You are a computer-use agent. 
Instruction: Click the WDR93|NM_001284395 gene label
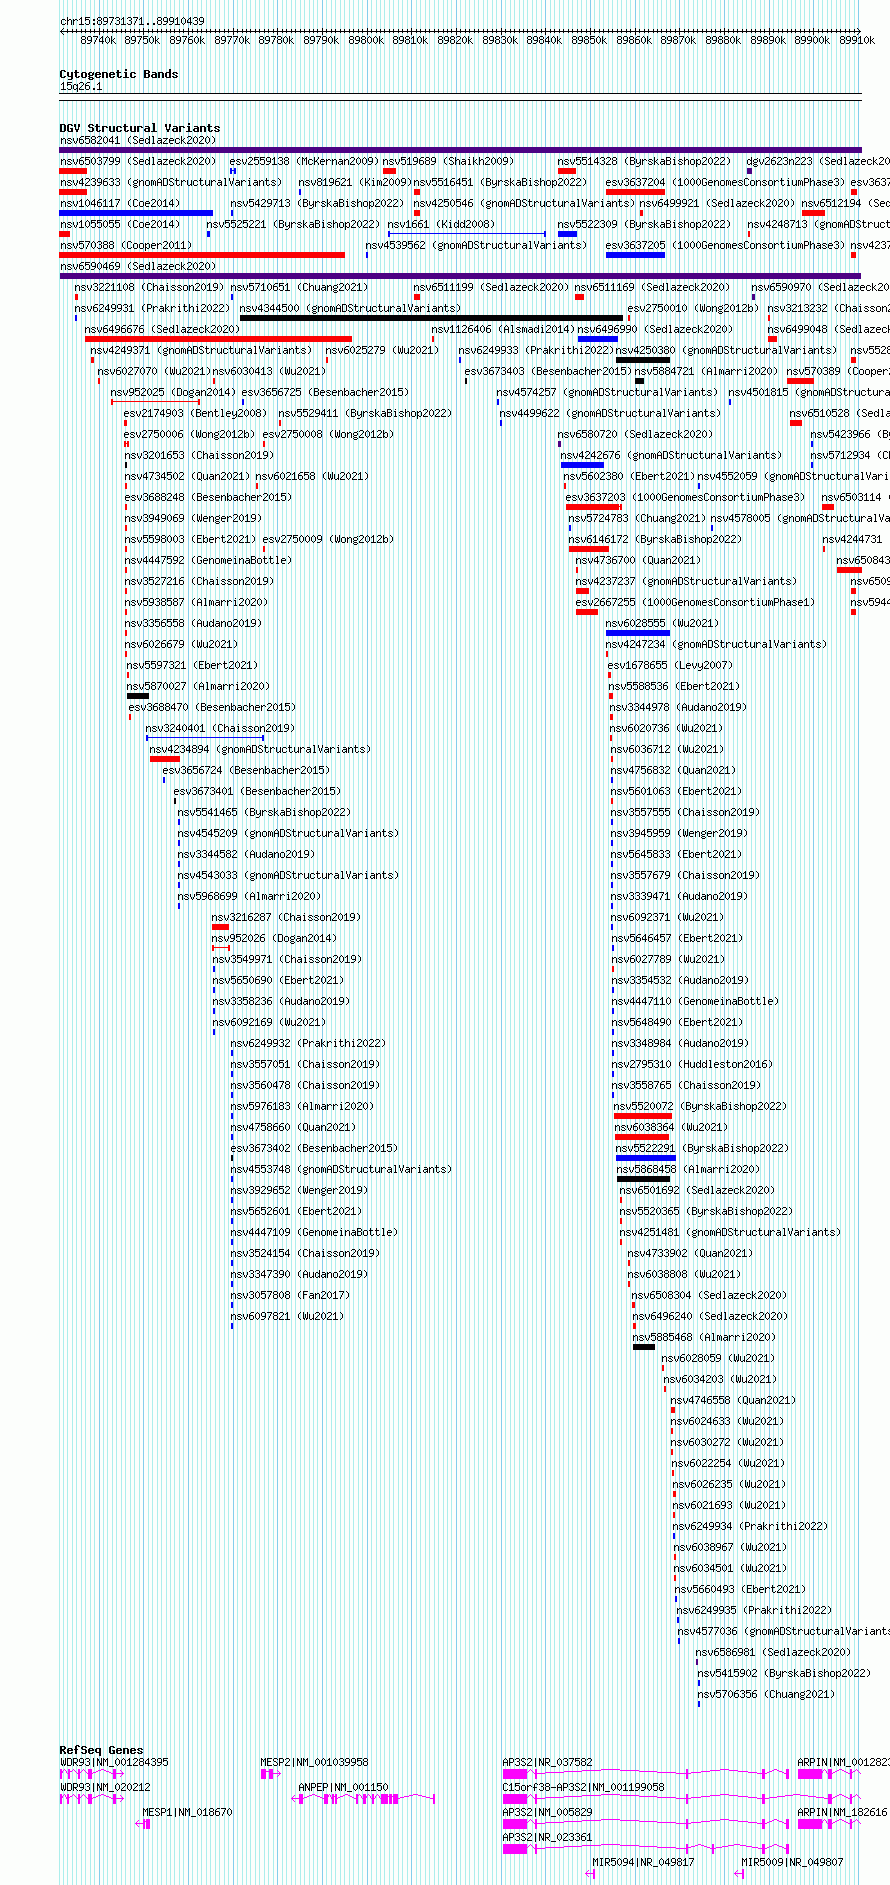pyautogui.click(x=114, y=1762)
